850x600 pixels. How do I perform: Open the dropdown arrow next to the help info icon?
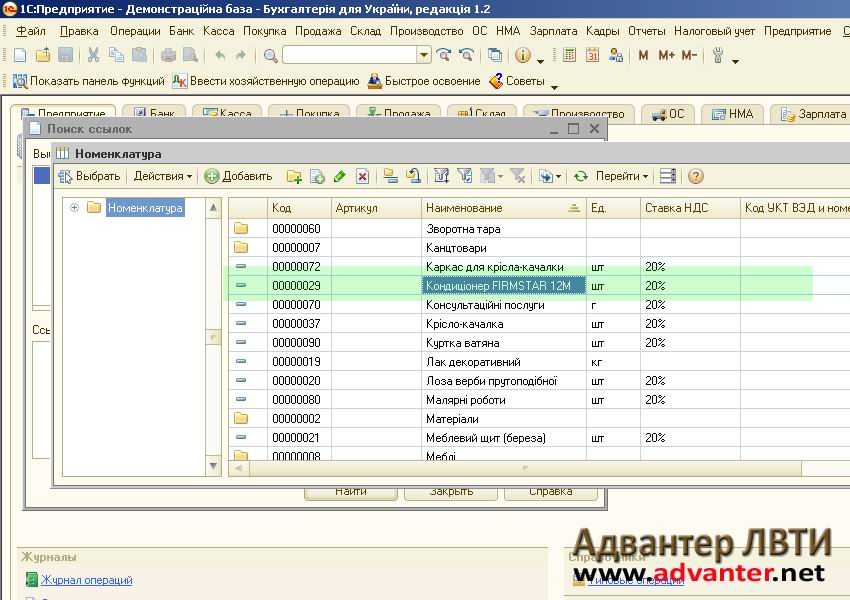(540, 61)
